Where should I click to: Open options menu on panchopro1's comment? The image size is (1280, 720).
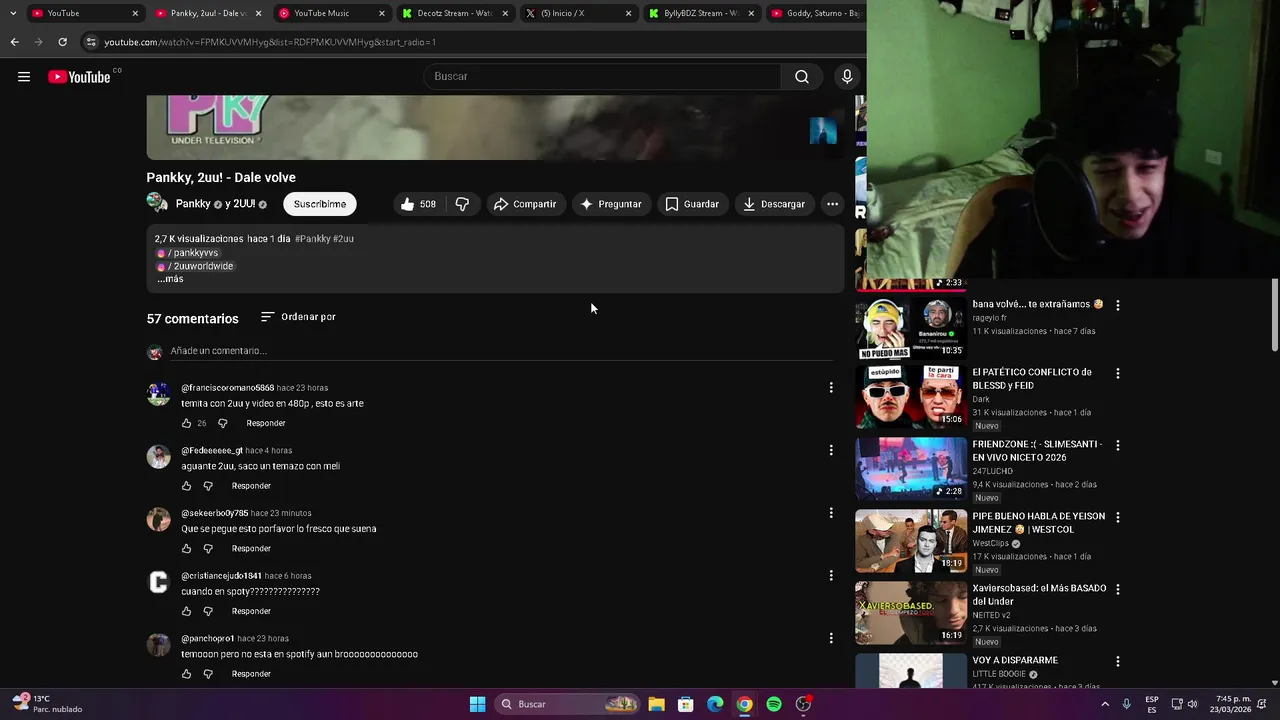(830, 638)
